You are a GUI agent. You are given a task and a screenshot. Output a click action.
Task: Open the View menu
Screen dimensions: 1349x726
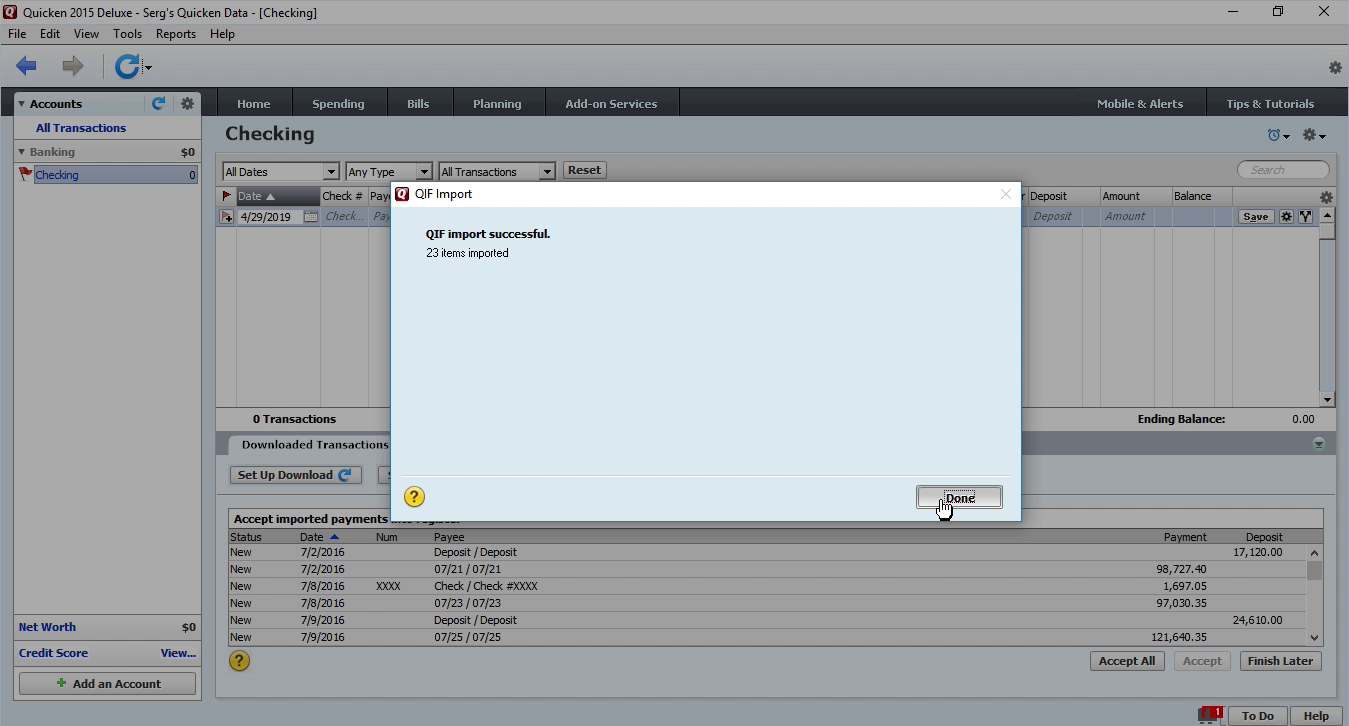[86, 34]
